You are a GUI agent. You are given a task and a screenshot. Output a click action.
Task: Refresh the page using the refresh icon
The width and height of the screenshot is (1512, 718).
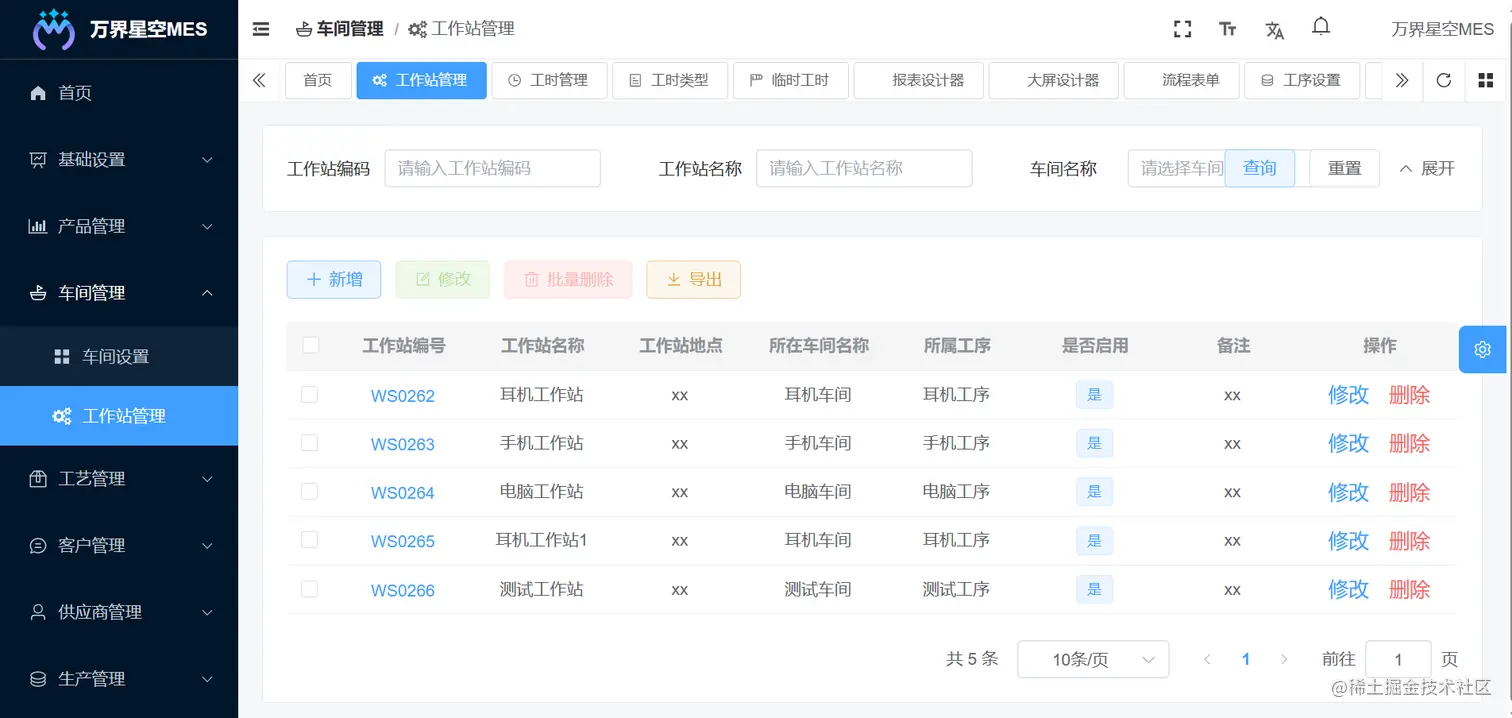pos(1443,80)
